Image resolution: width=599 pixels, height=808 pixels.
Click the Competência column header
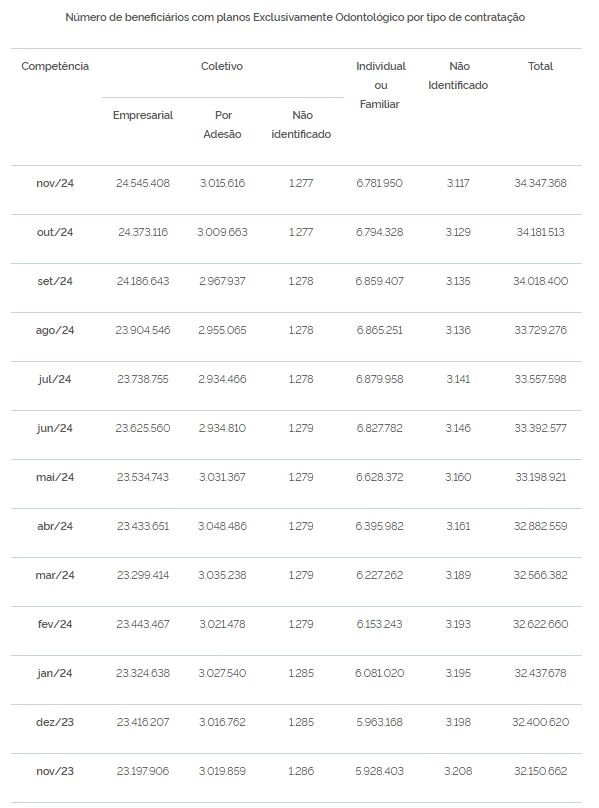(55, 66)
